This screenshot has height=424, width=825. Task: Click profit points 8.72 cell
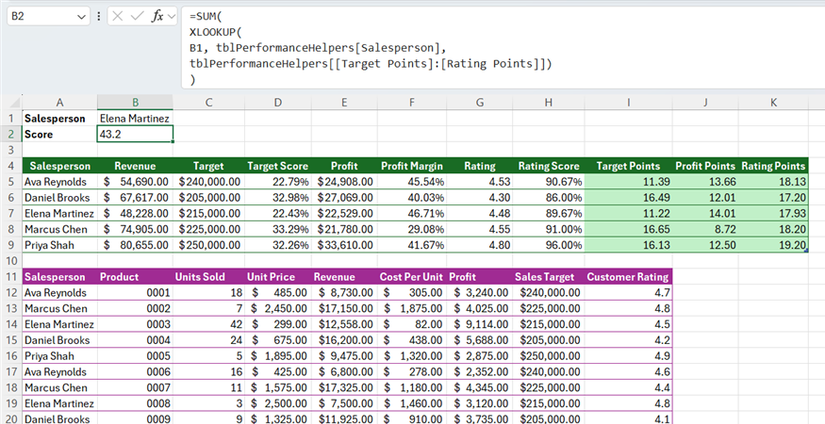tap(705, 229)
